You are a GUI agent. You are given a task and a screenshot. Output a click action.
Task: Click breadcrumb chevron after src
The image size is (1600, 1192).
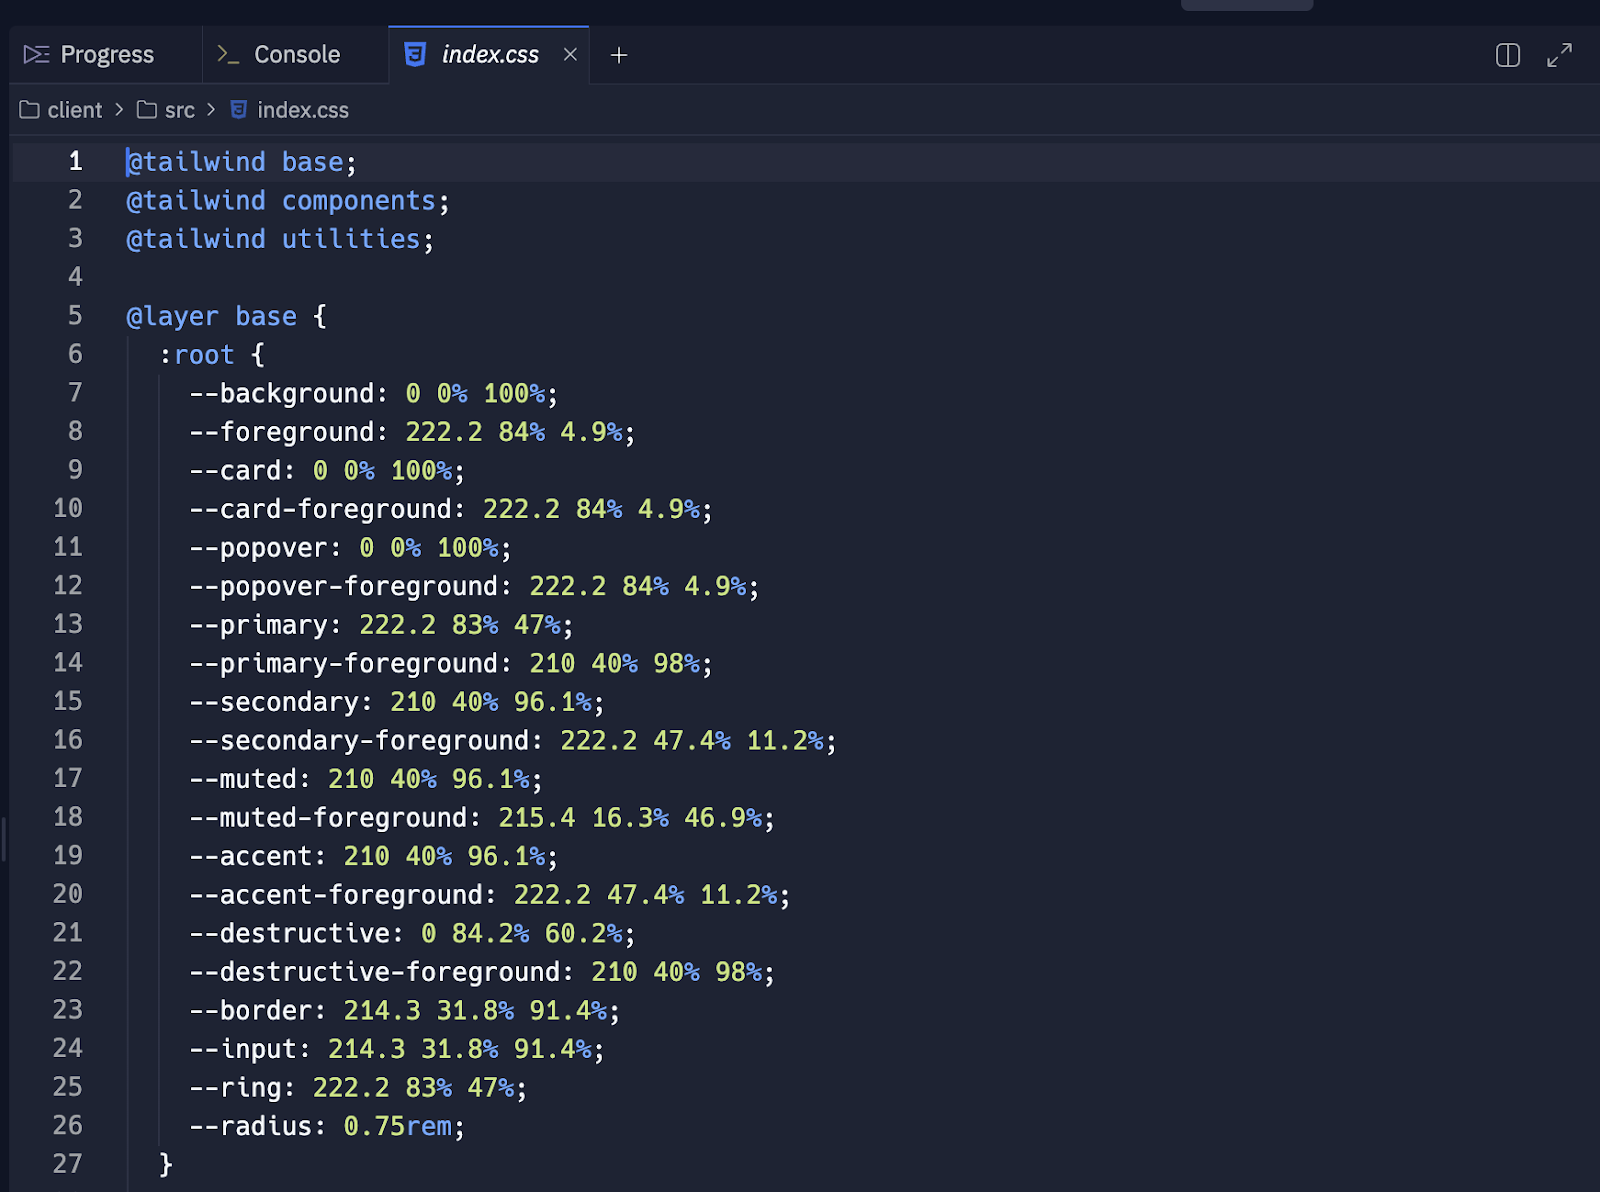[x=211, y=110]
